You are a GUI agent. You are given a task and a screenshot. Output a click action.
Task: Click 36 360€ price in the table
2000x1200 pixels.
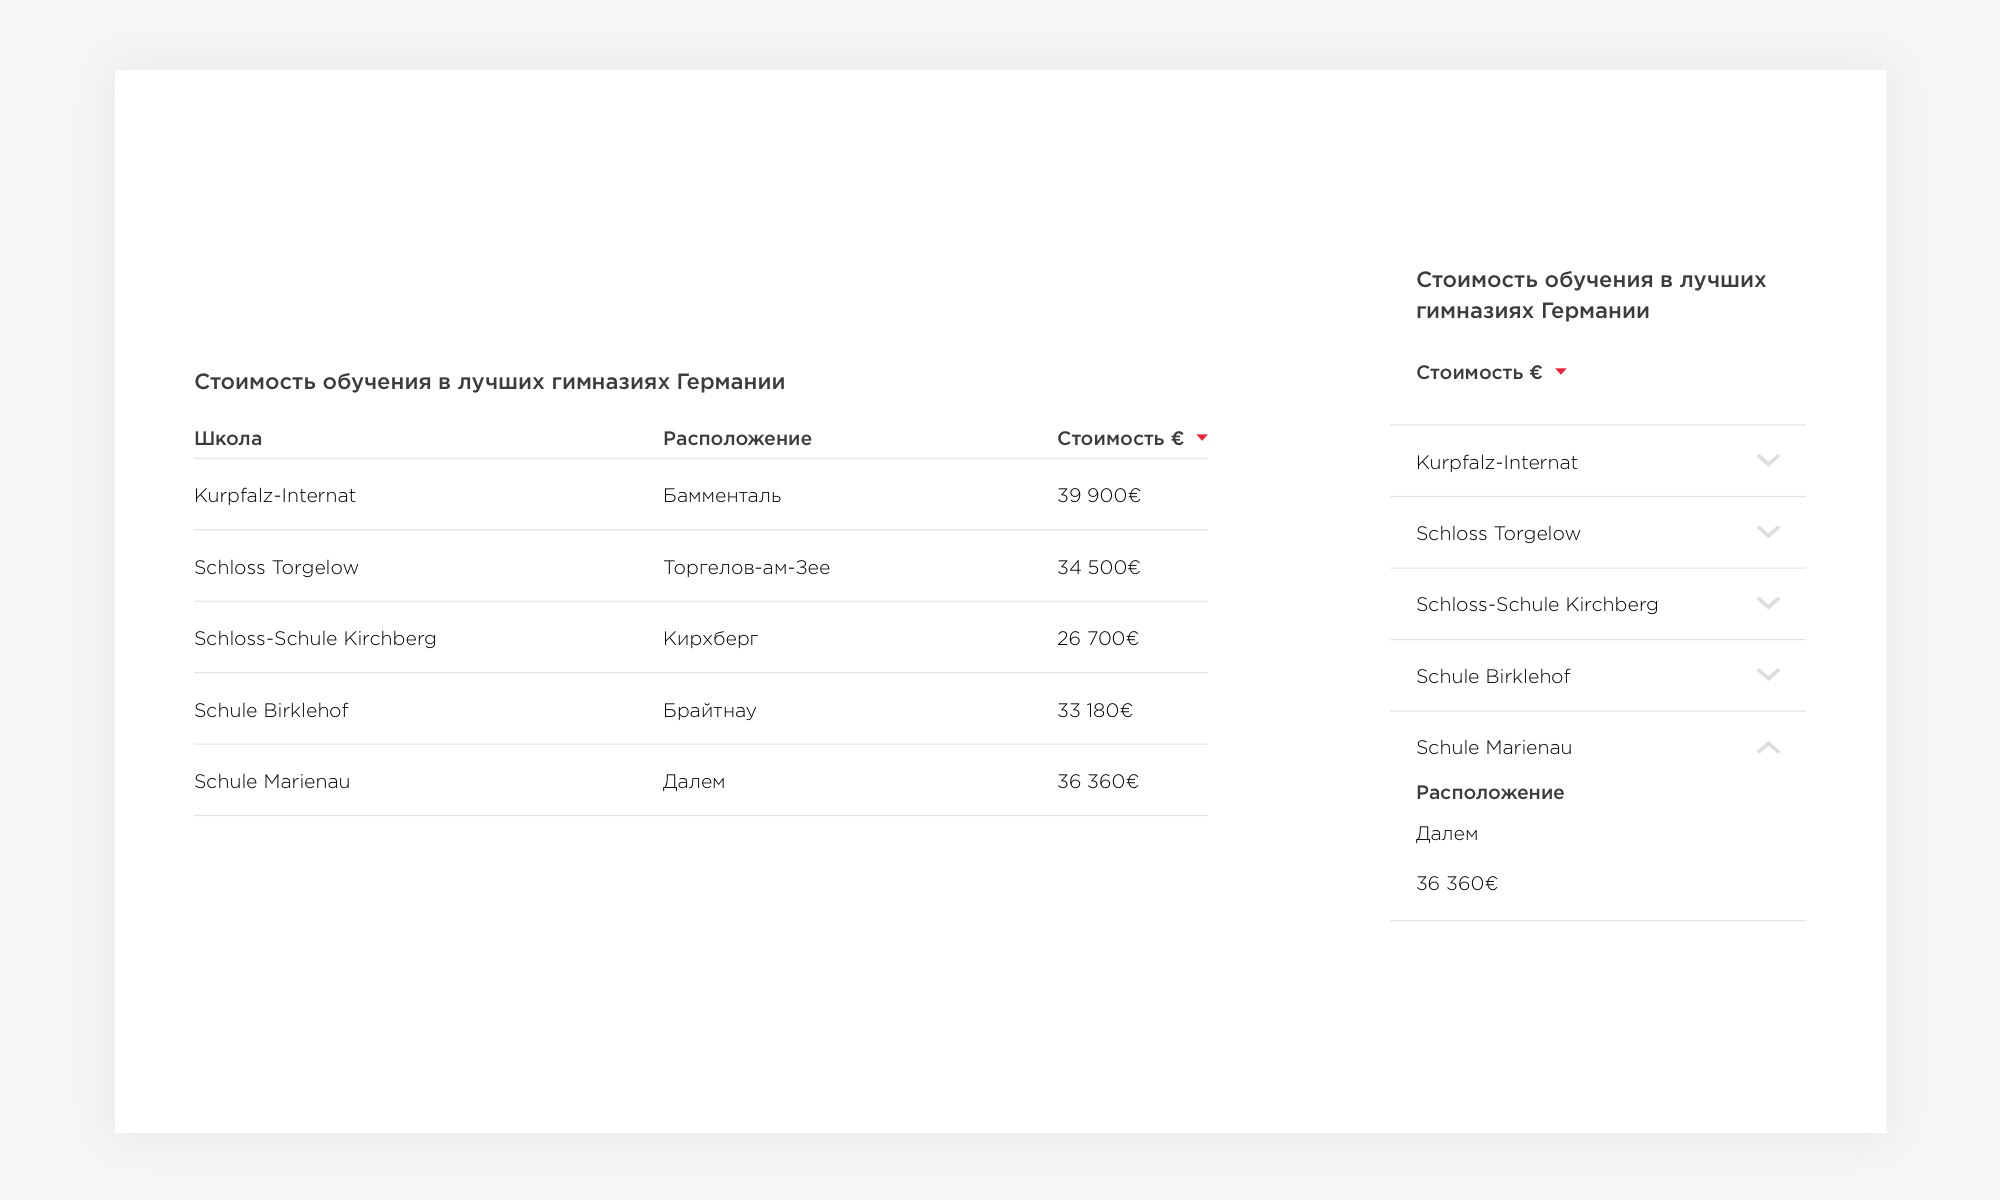coord(1098,781)
